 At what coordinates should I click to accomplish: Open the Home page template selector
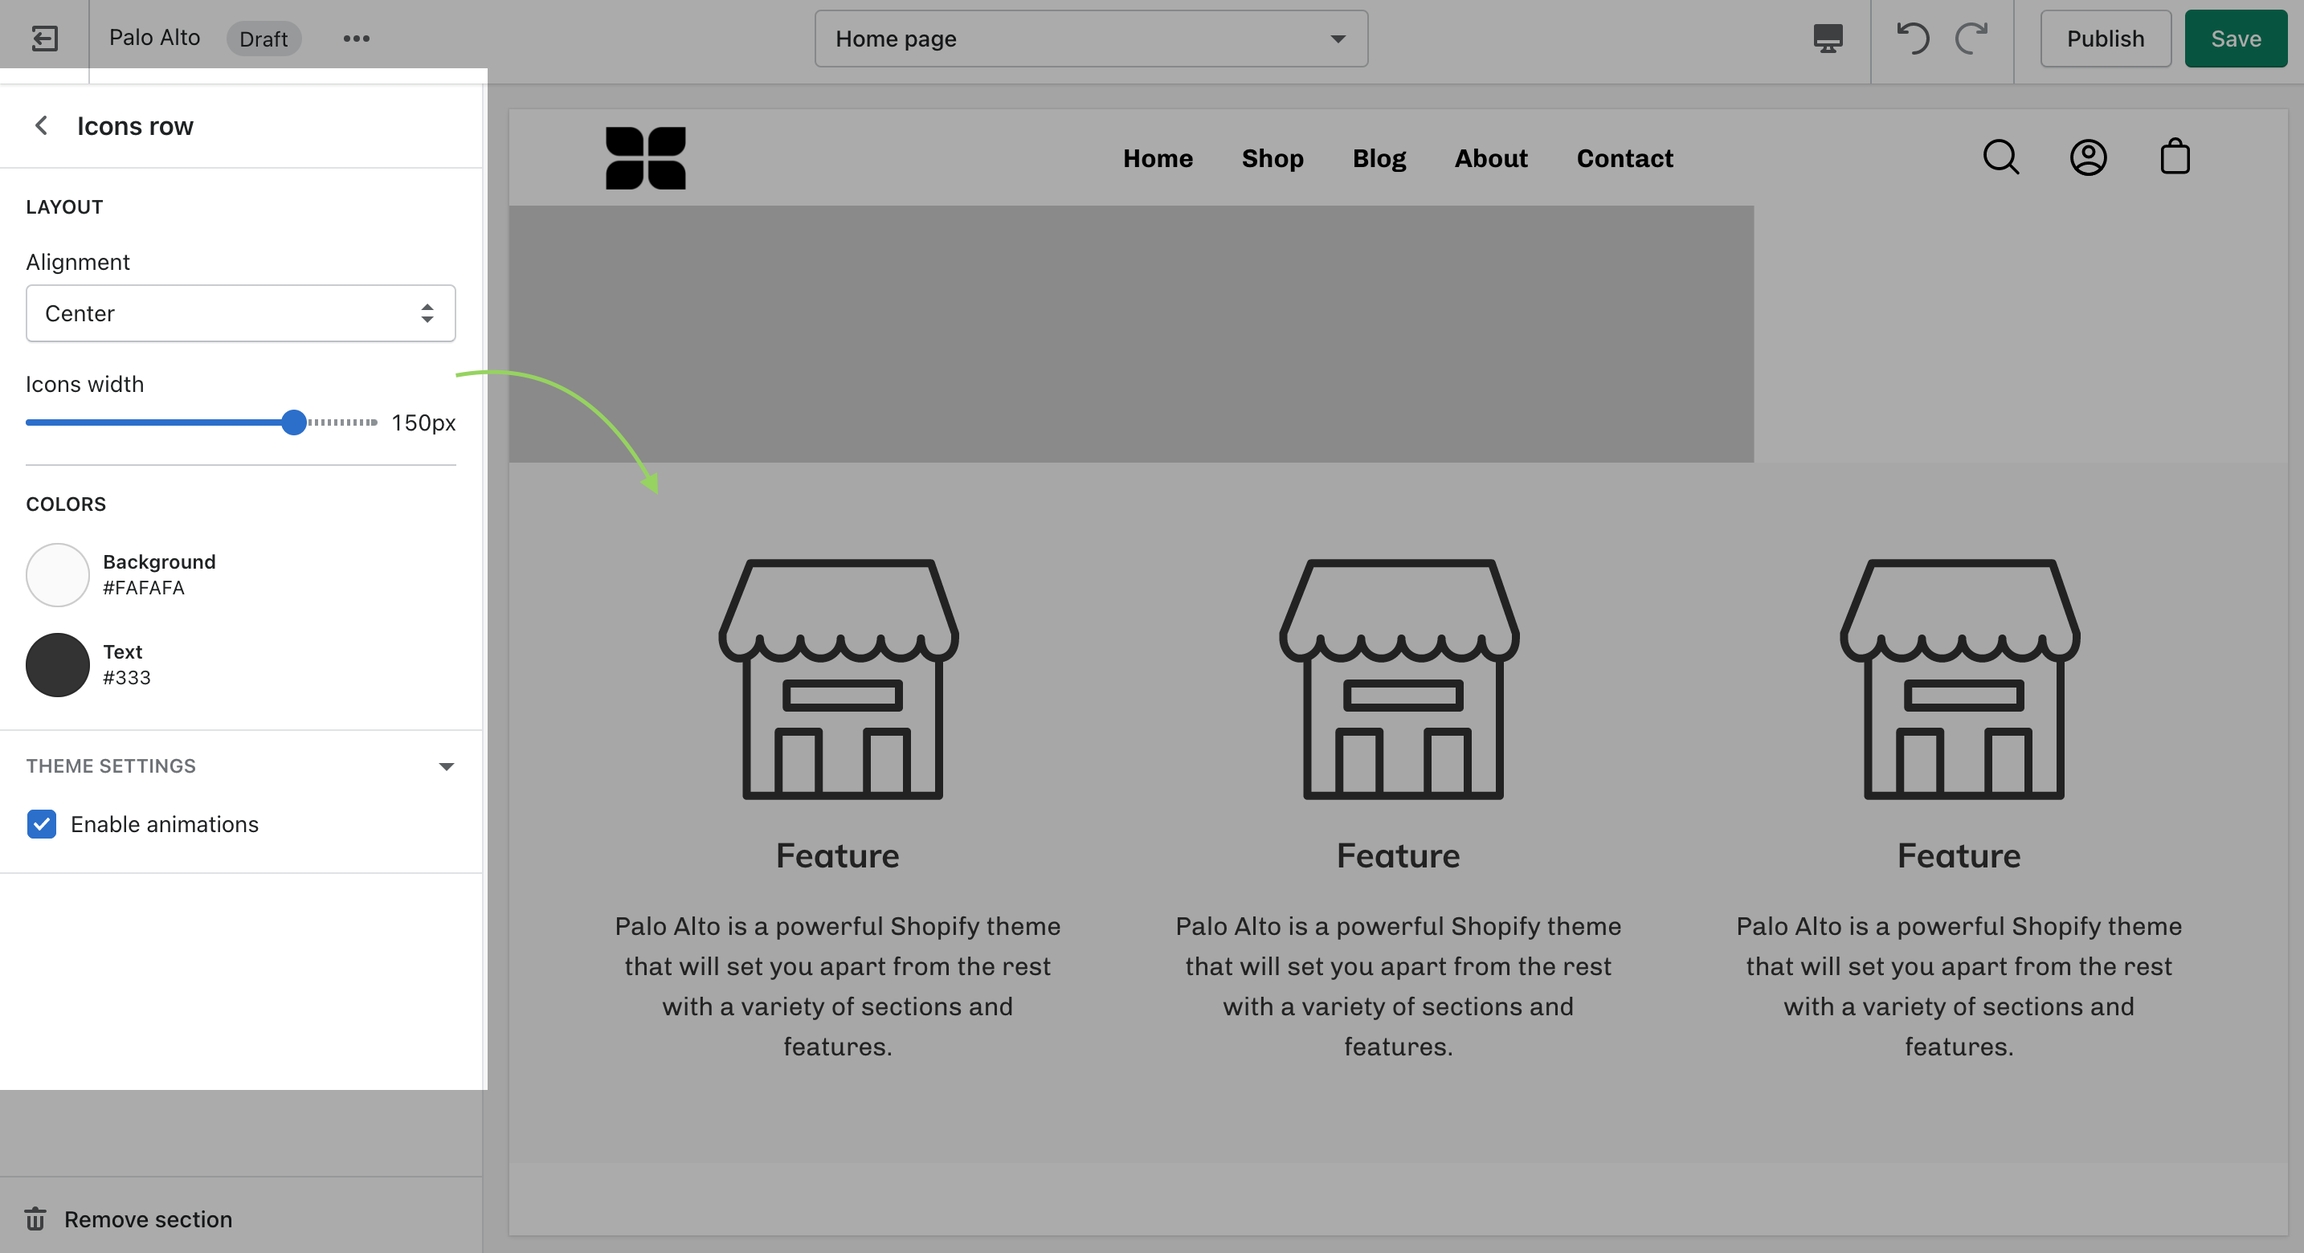click(x=1090, y=38)
